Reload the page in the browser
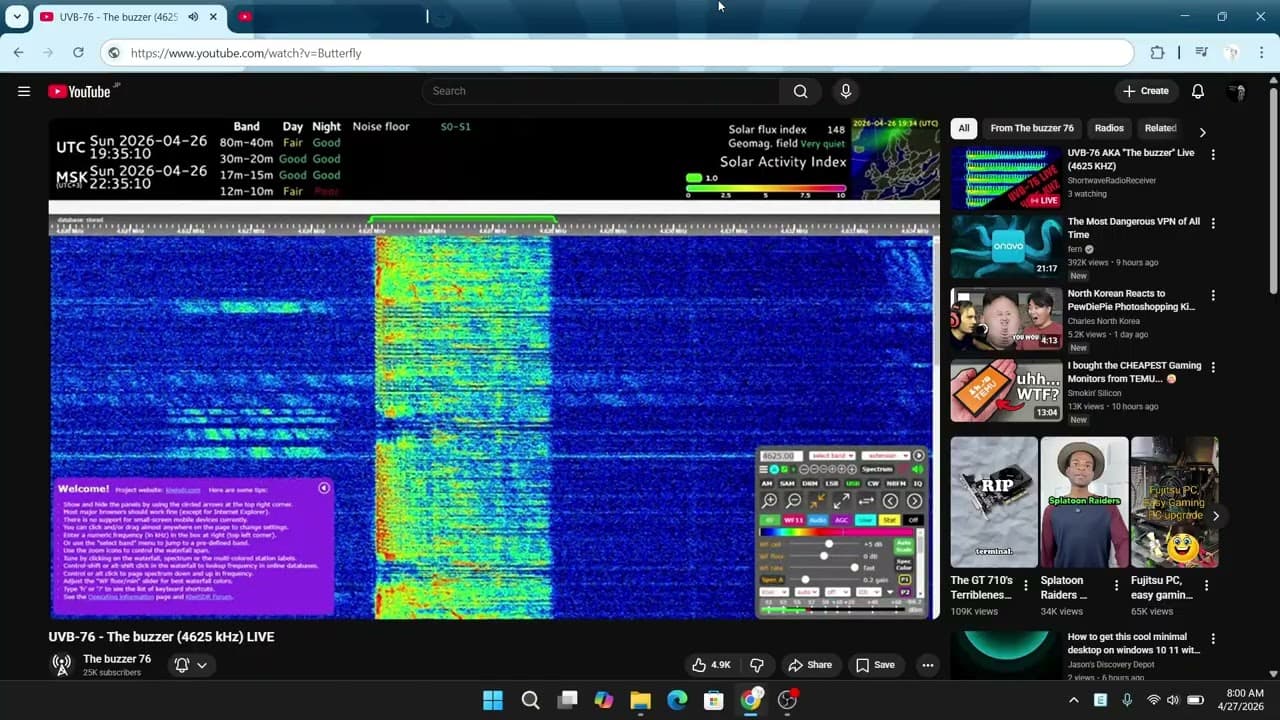This screenshot has width=1280, height=720. click(x=78, y=53)
